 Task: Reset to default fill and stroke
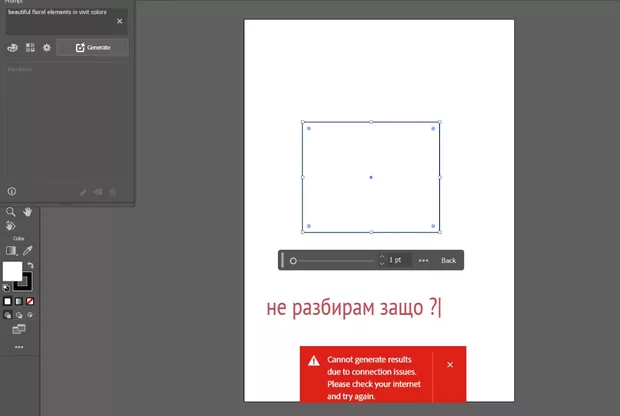point(7,287)
